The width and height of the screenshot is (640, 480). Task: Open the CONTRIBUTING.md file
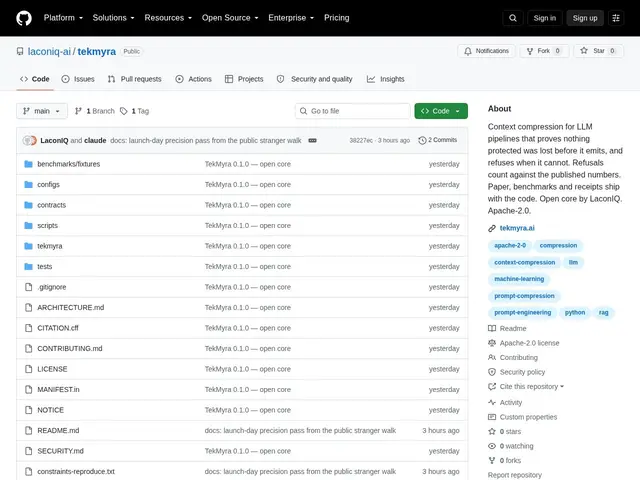point(70,349)
